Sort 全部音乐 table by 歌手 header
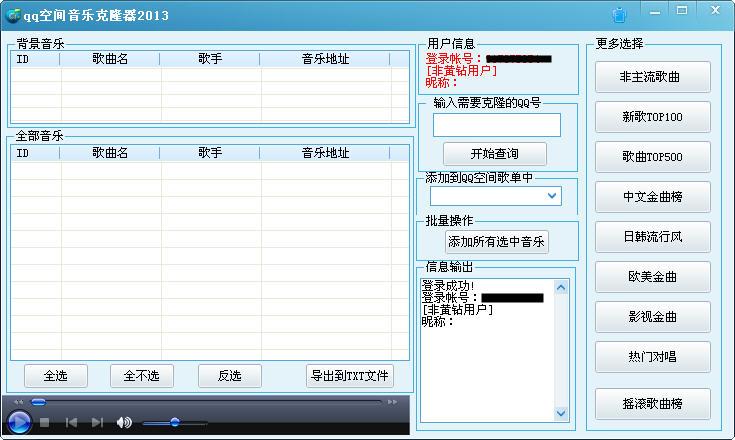Viewport: 735px width, 440px height. pos(210,153)
